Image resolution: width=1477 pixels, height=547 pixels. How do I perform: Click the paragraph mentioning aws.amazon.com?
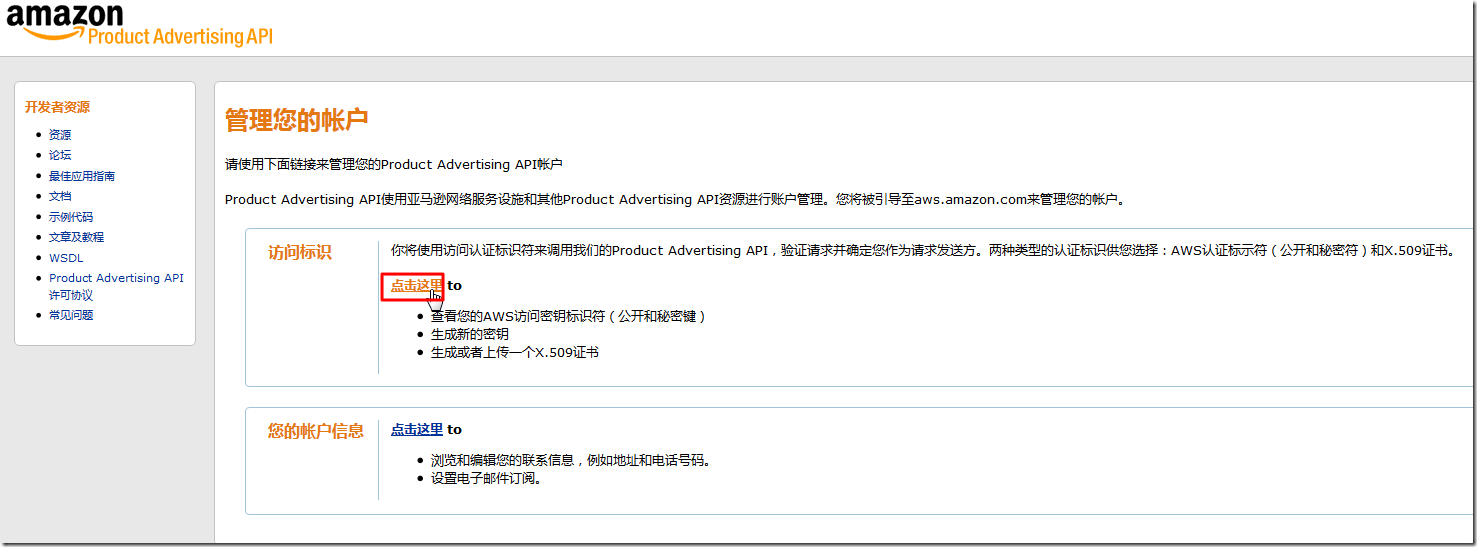(678, 199)
